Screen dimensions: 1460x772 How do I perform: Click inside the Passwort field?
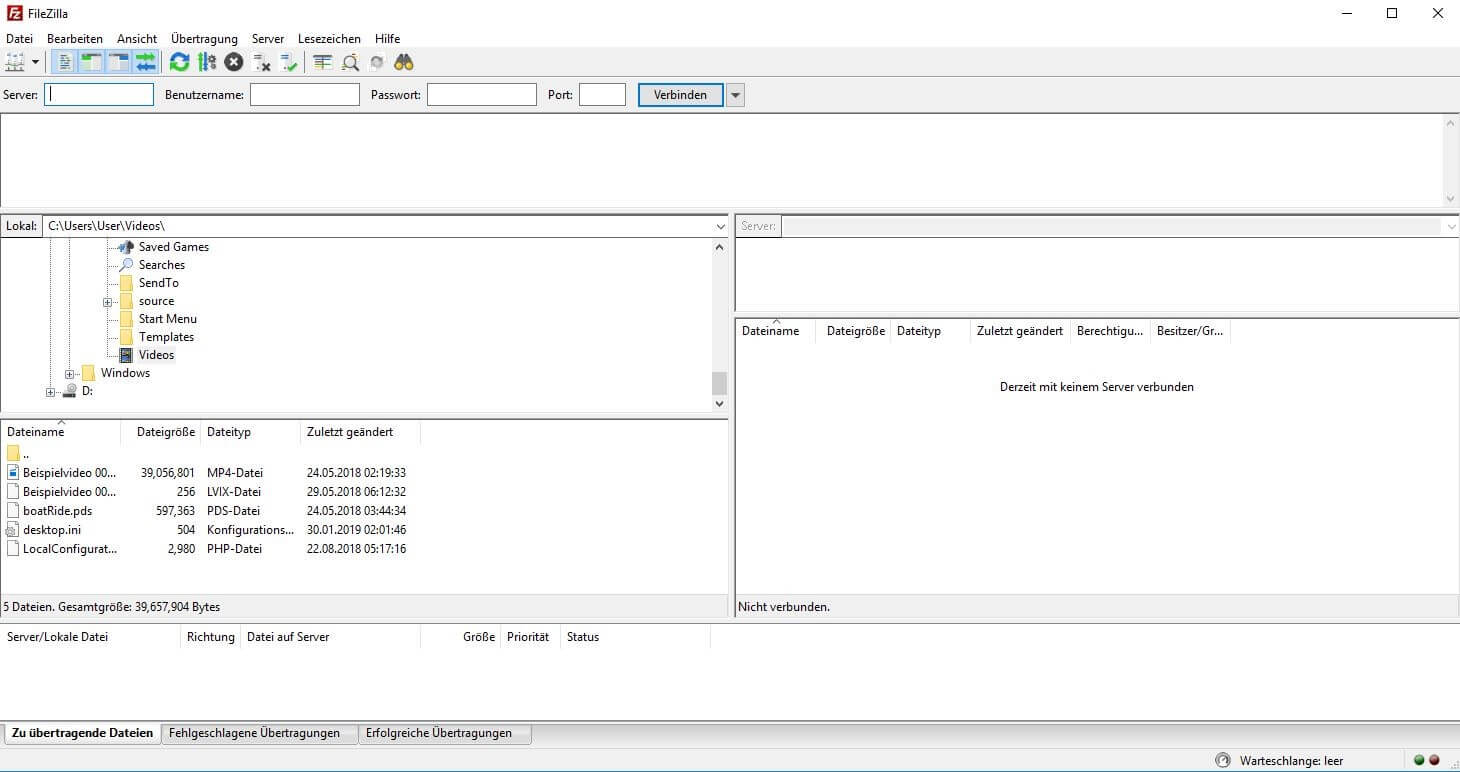tap(480, 94)
